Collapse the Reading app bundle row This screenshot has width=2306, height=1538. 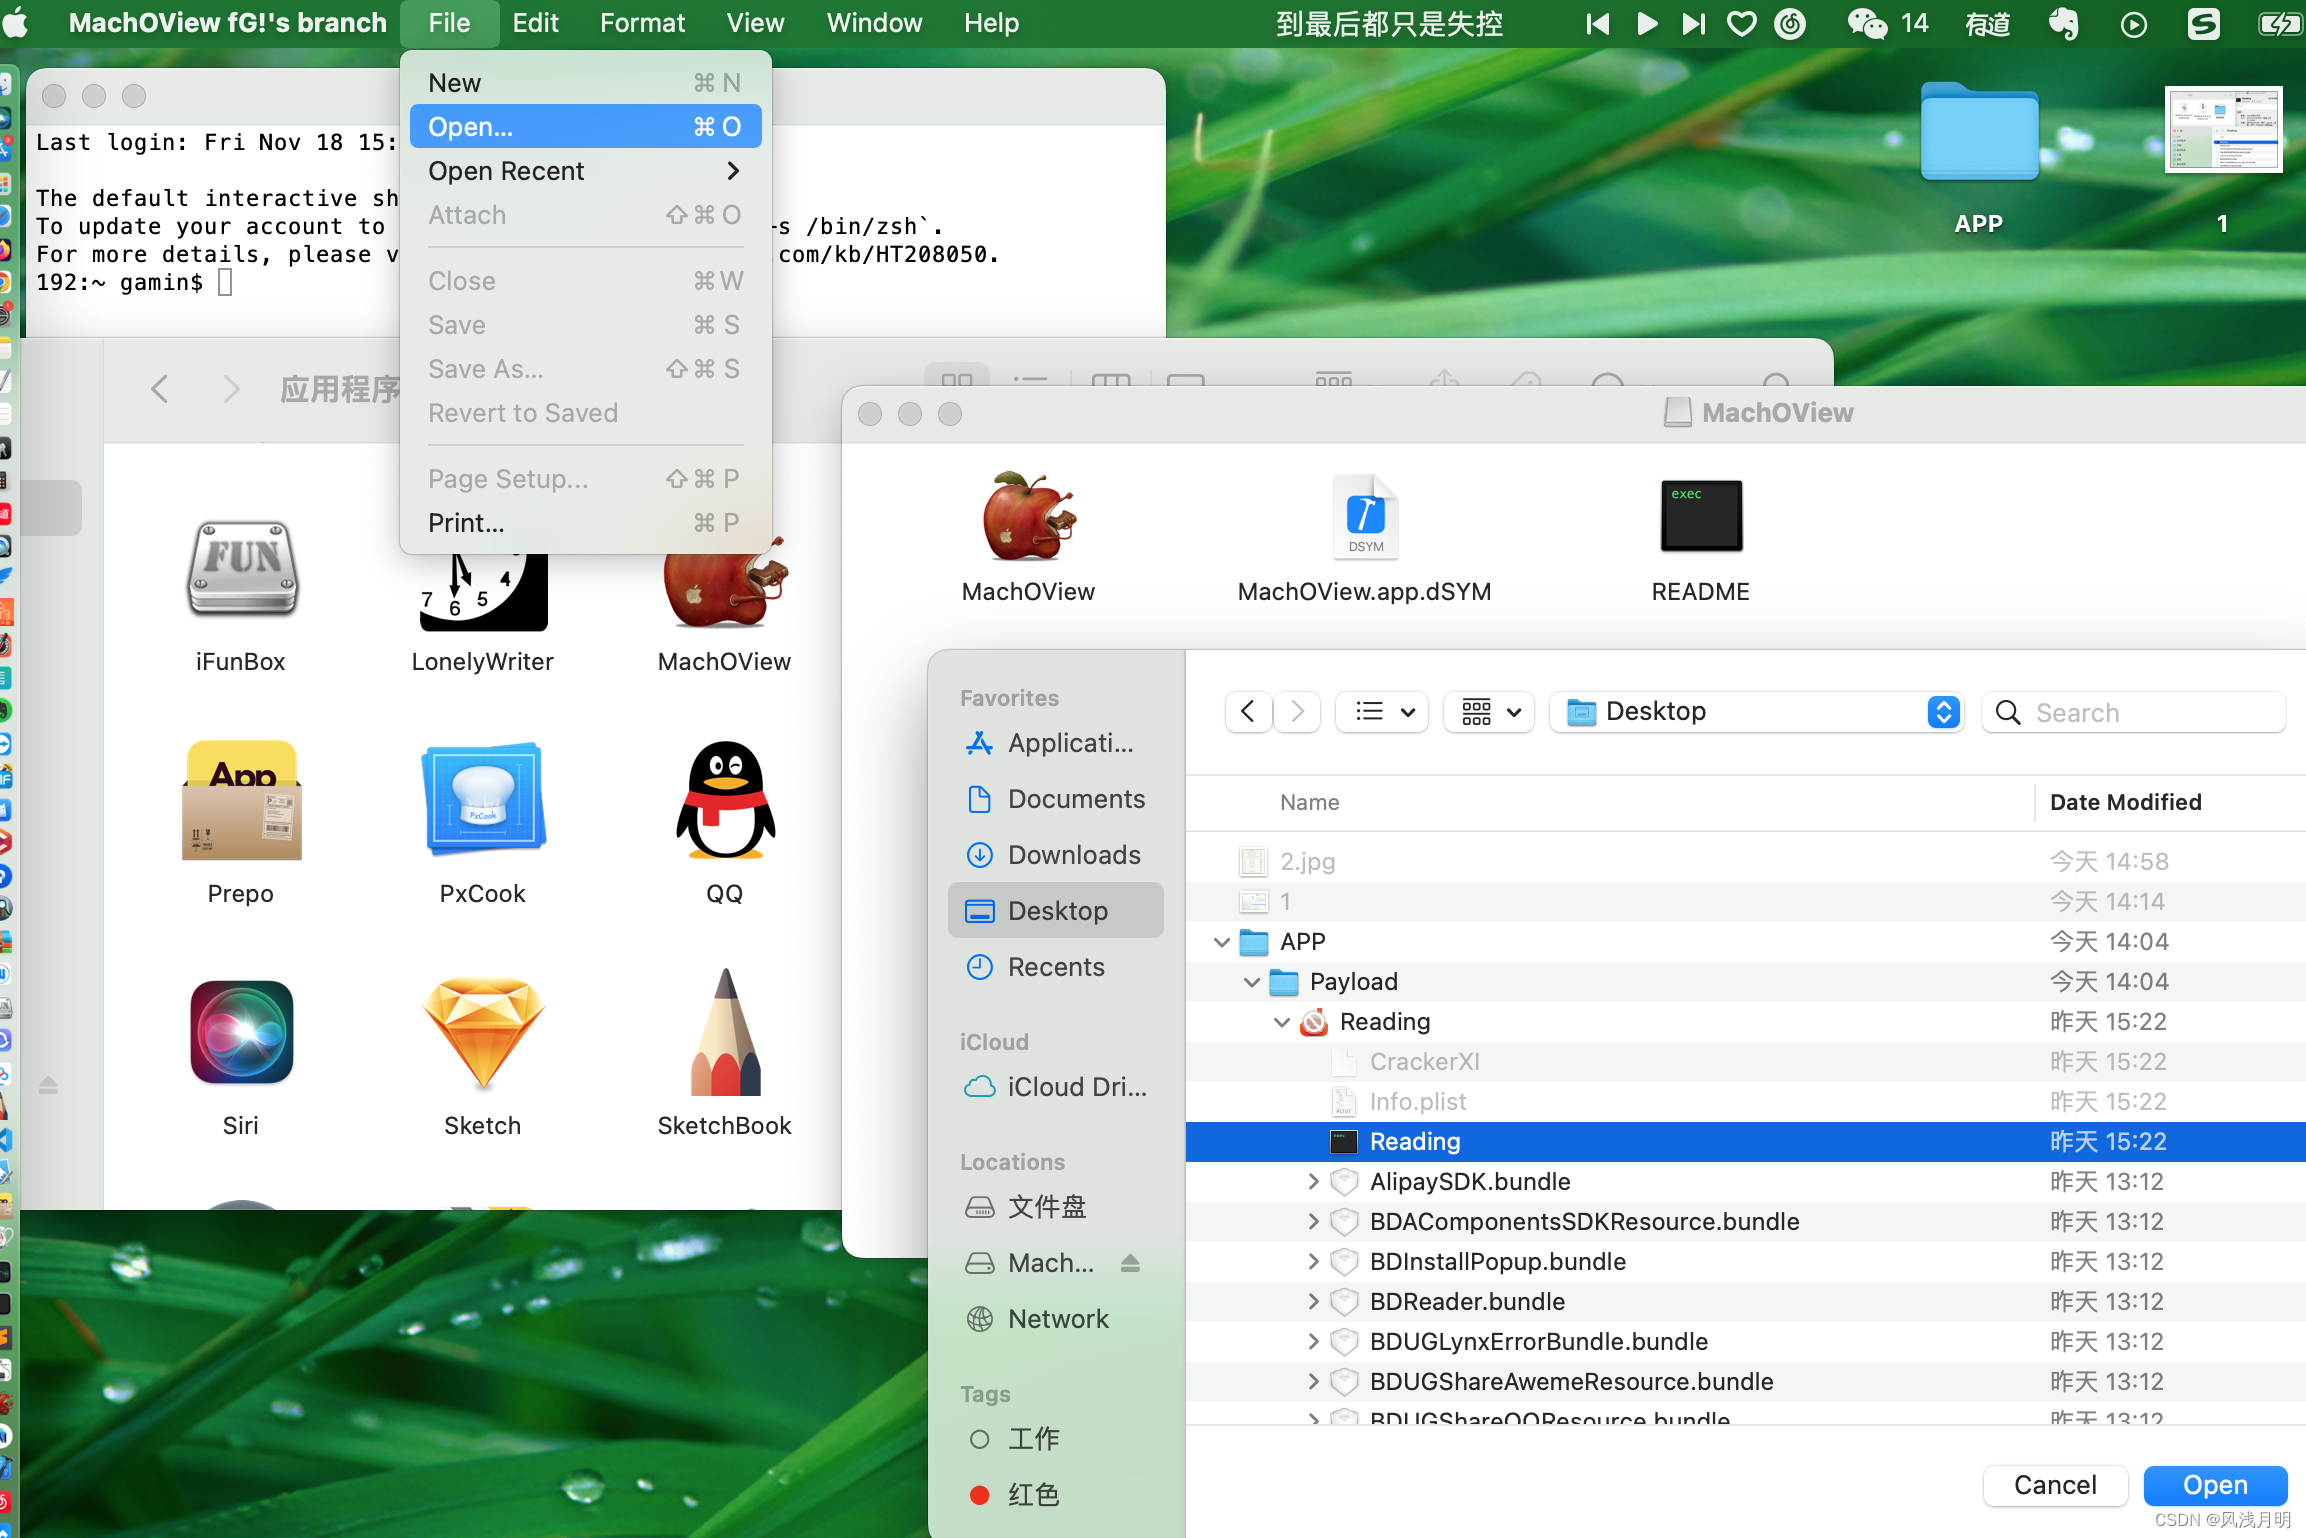[1281, 1022]
